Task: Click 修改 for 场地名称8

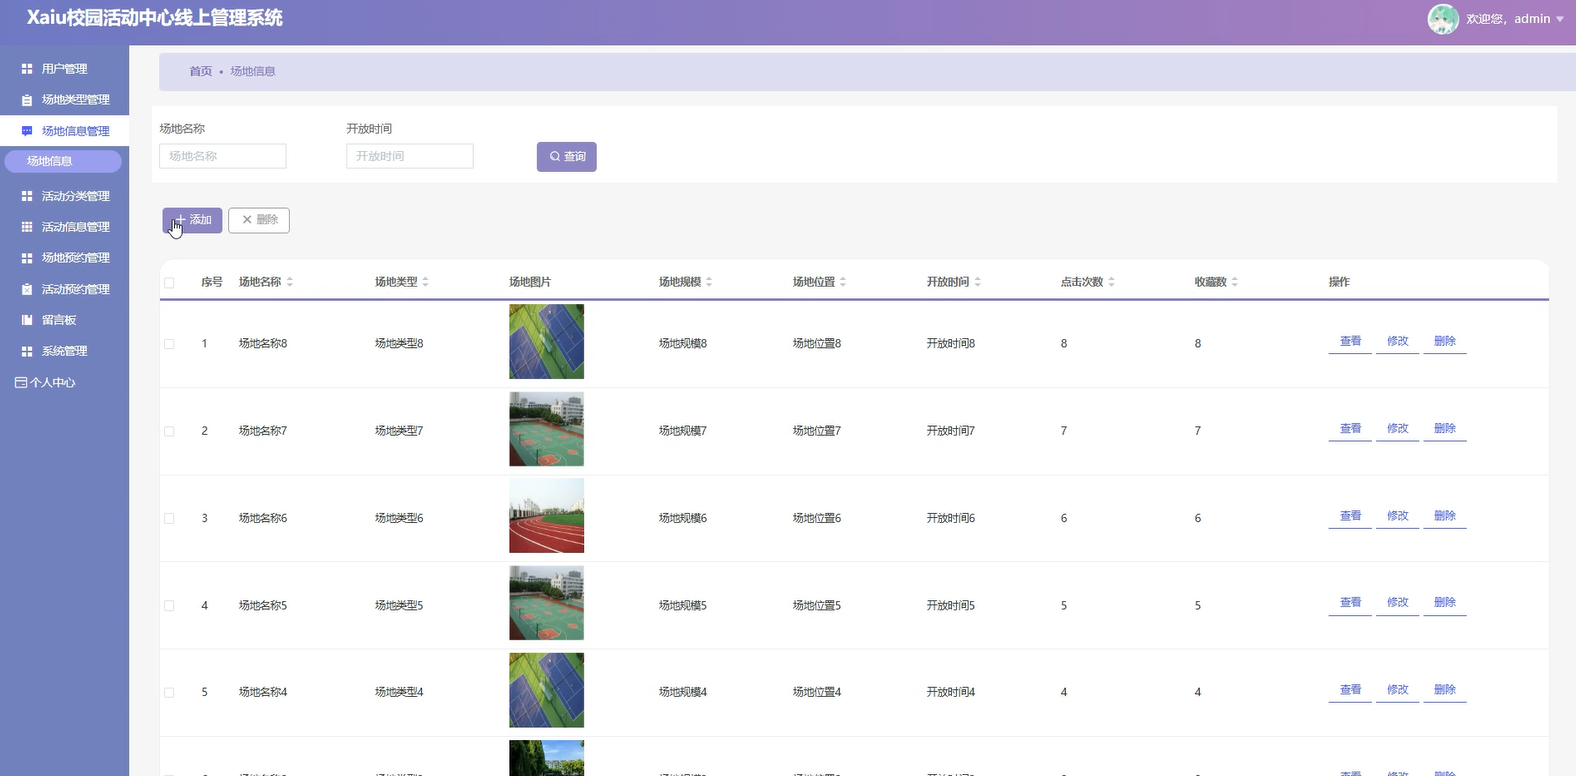Action: (x=1397, y=342)
